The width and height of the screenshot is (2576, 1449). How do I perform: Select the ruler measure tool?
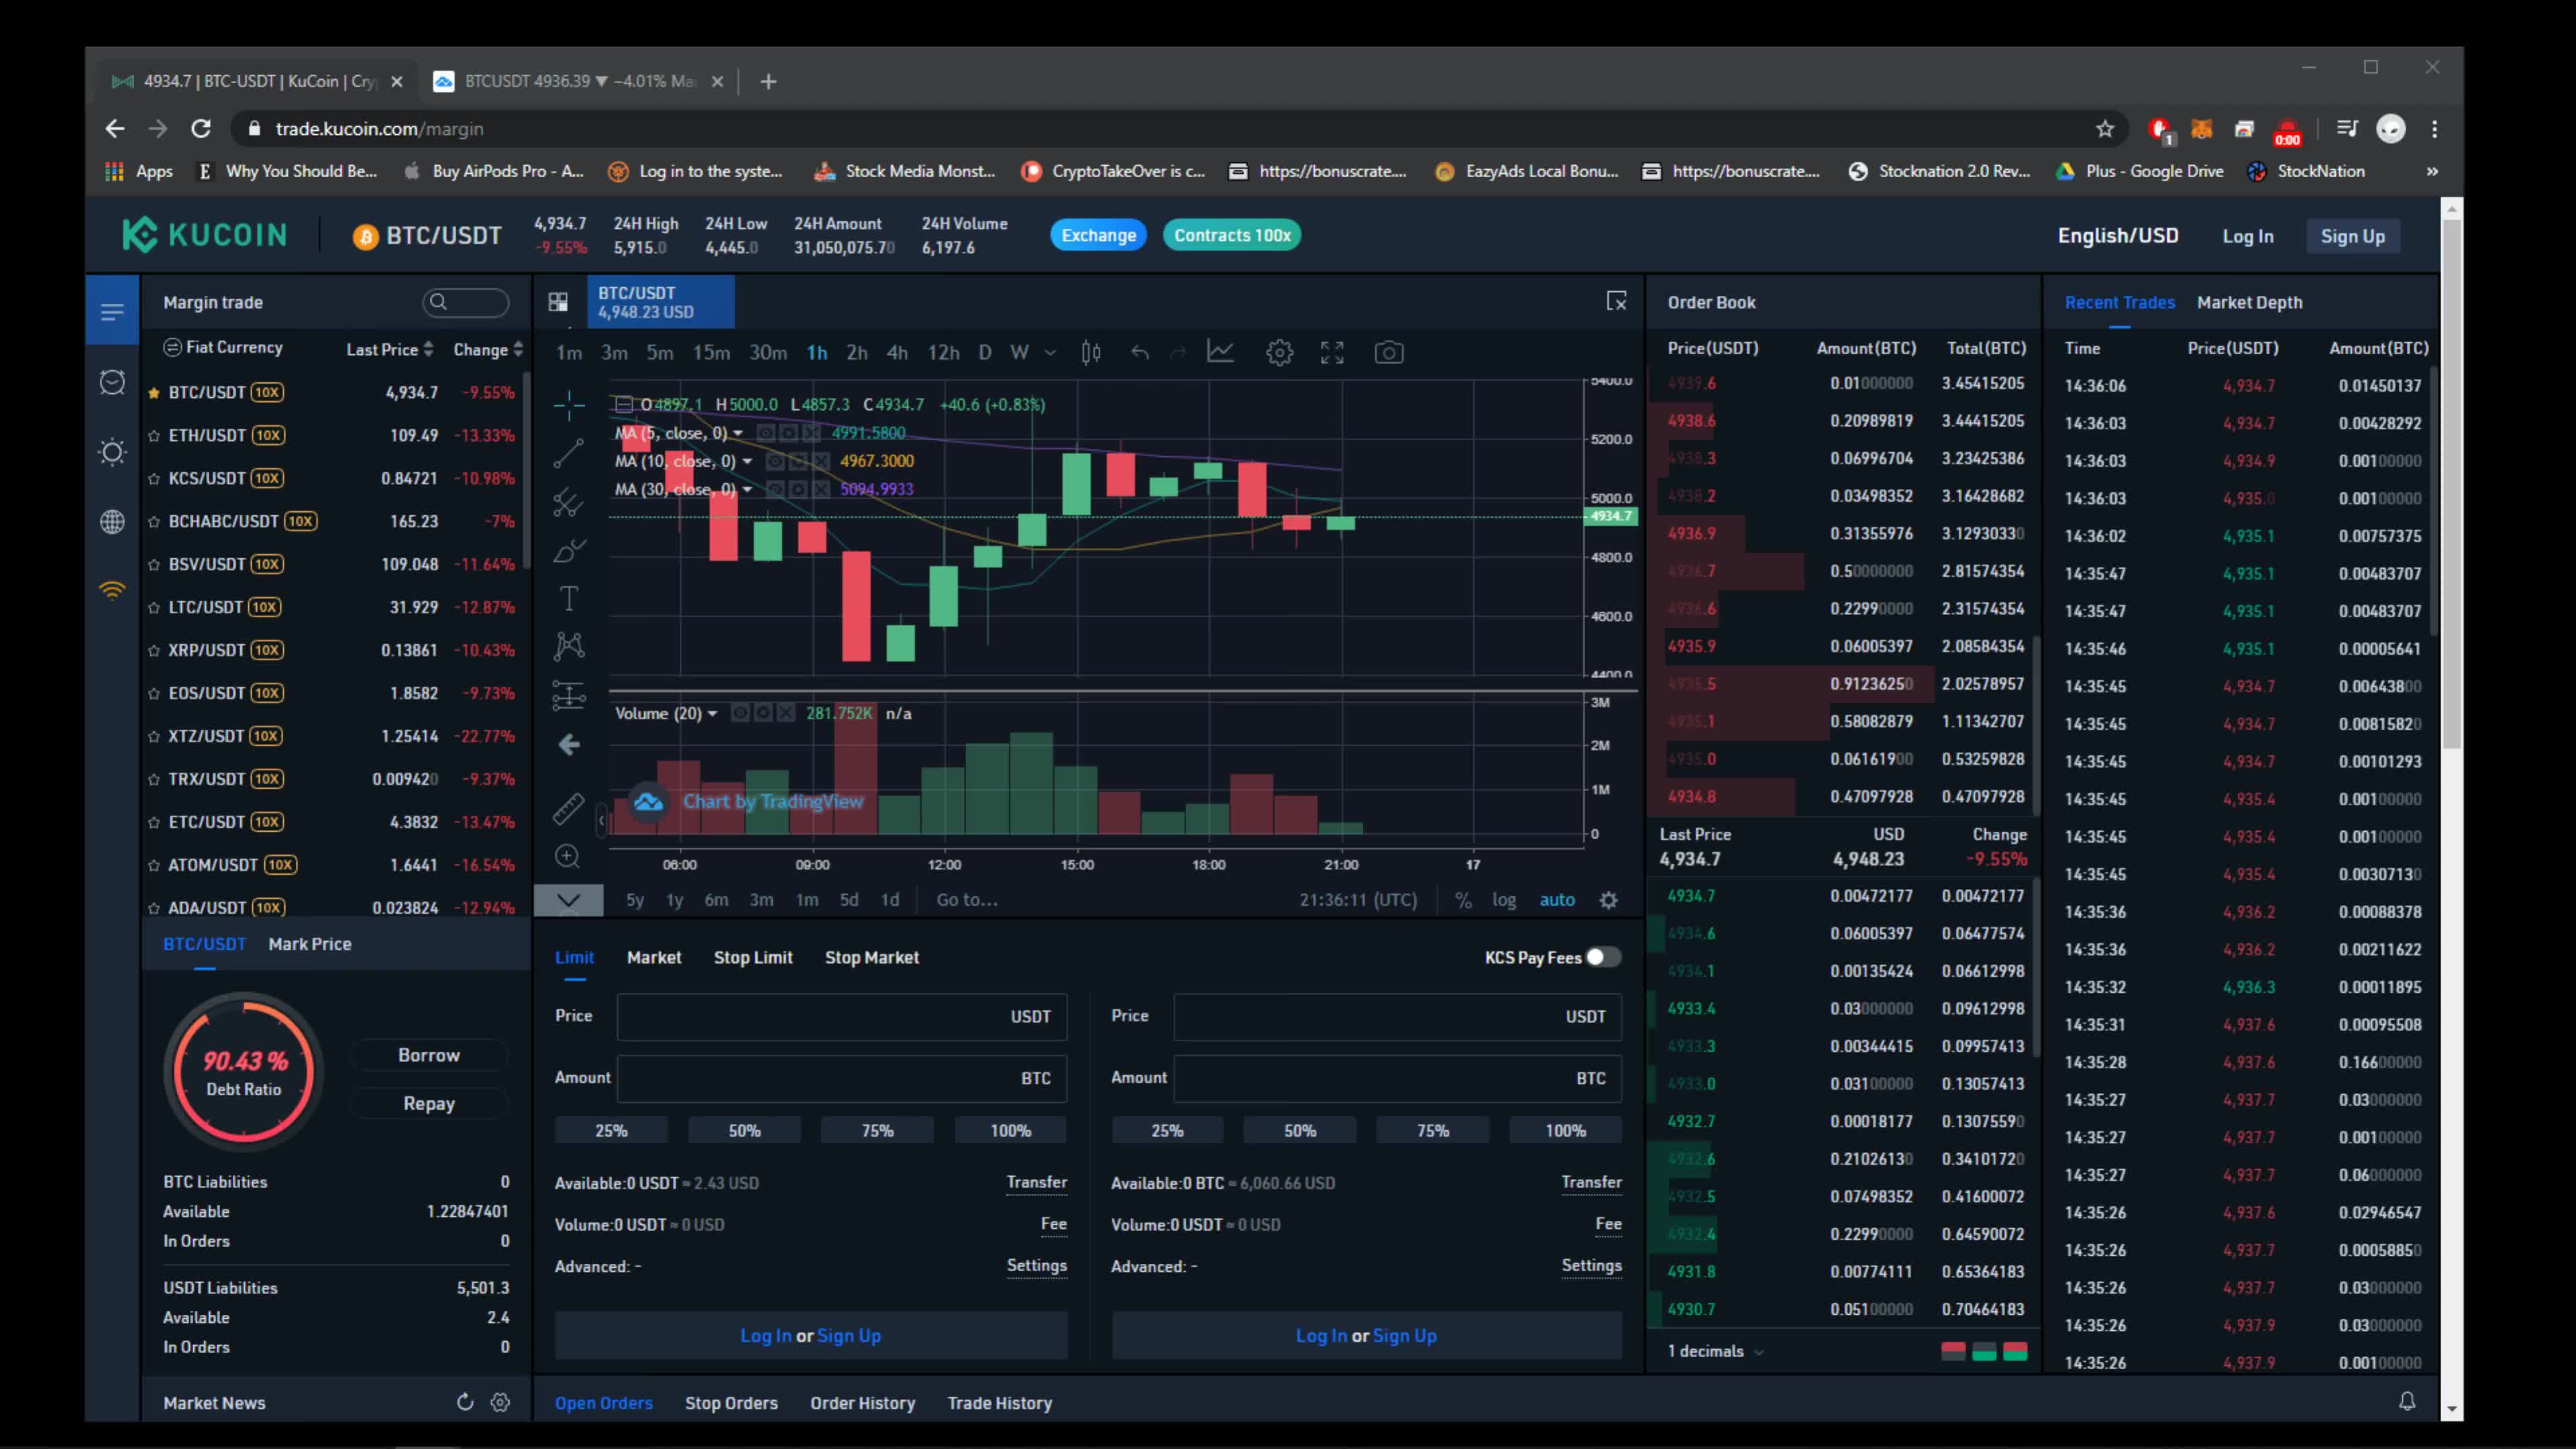[568, 808]
